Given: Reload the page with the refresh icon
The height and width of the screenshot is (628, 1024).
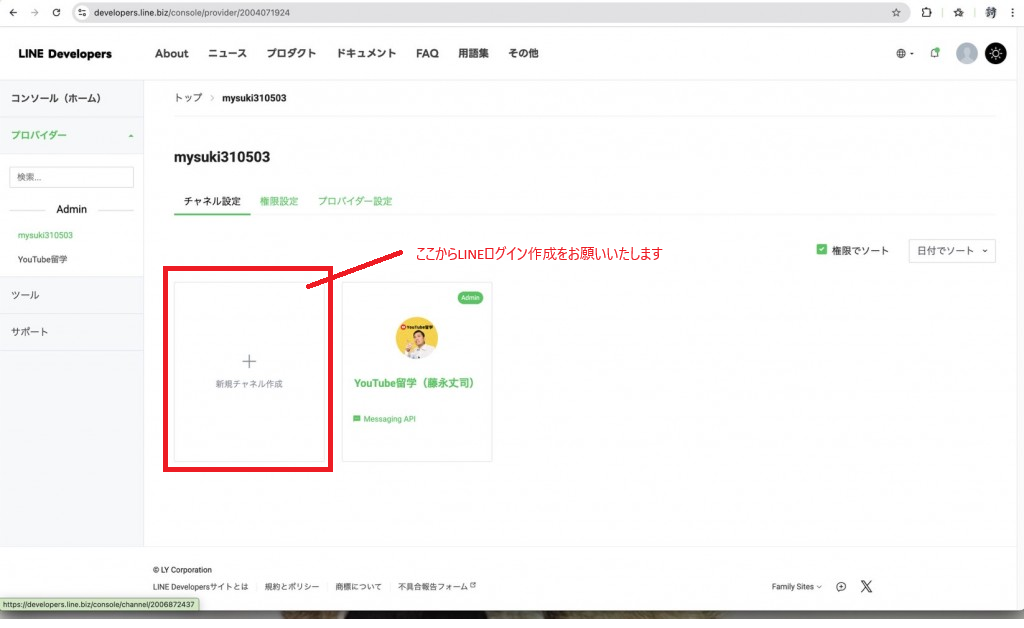Looking at the screenshot, I should 56,12.
